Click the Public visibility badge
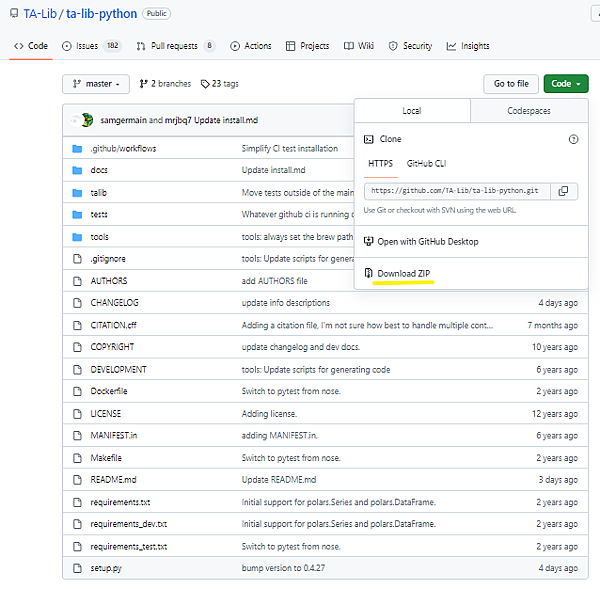Screen dimensions: 600x589 pyautogui.click(x=157, y=14)
